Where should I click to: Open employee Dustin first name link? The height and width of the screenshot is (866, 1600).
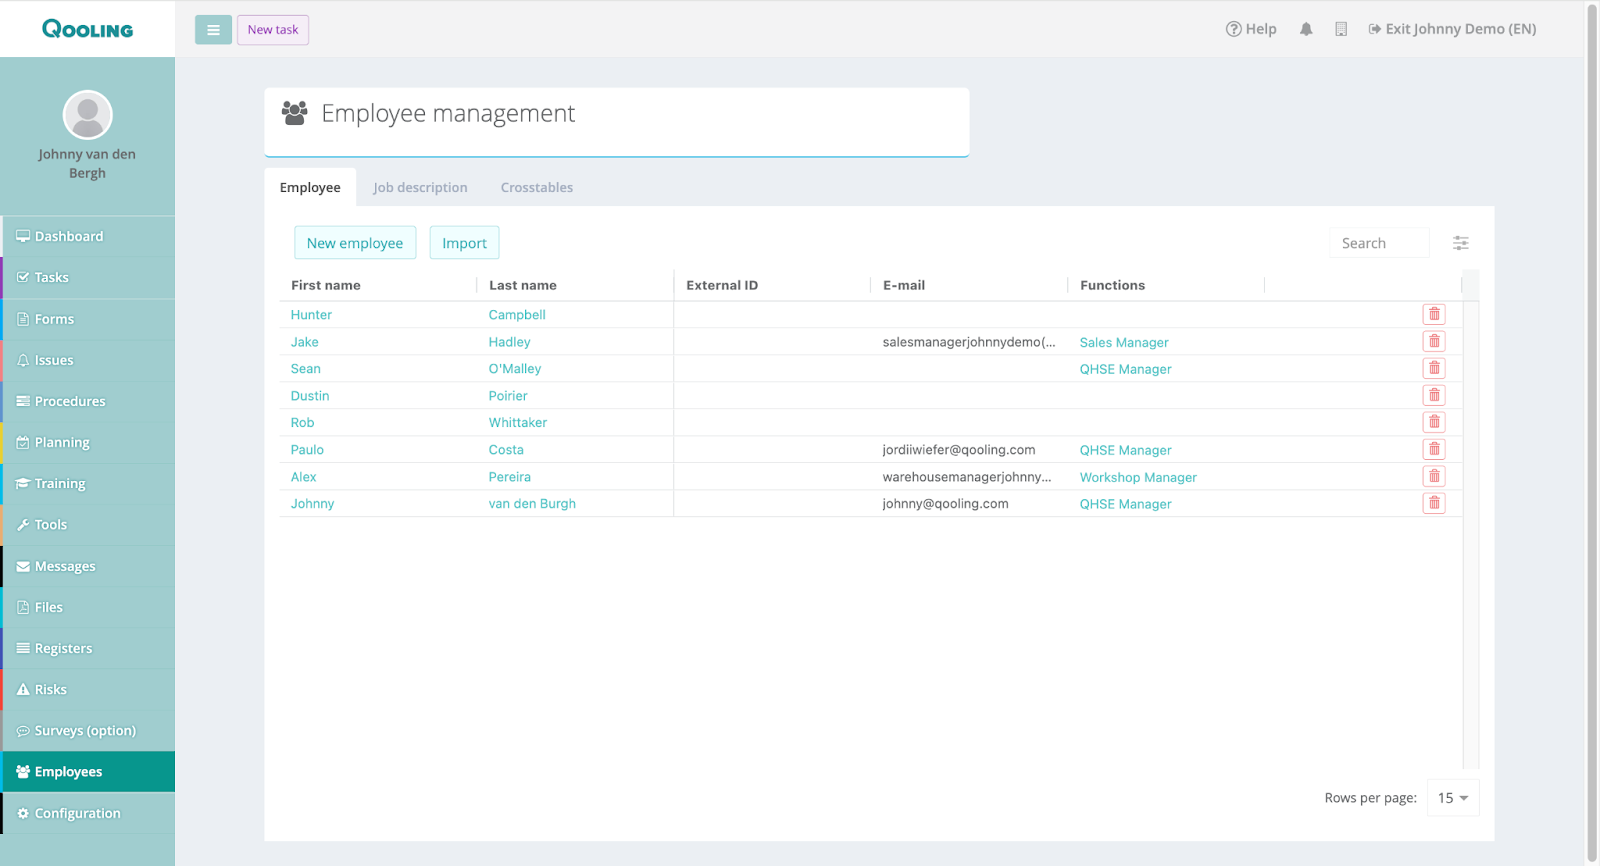[x=310, y=396]
